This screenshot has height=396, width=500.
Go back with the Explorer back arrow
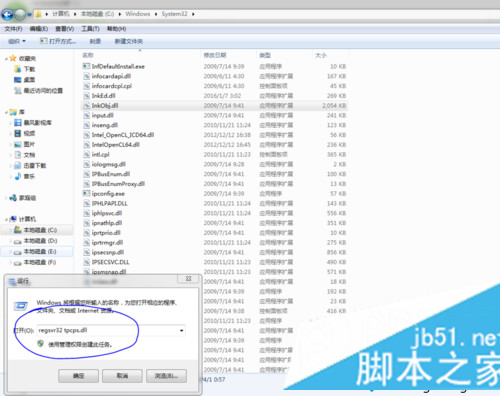pos(7,14)
